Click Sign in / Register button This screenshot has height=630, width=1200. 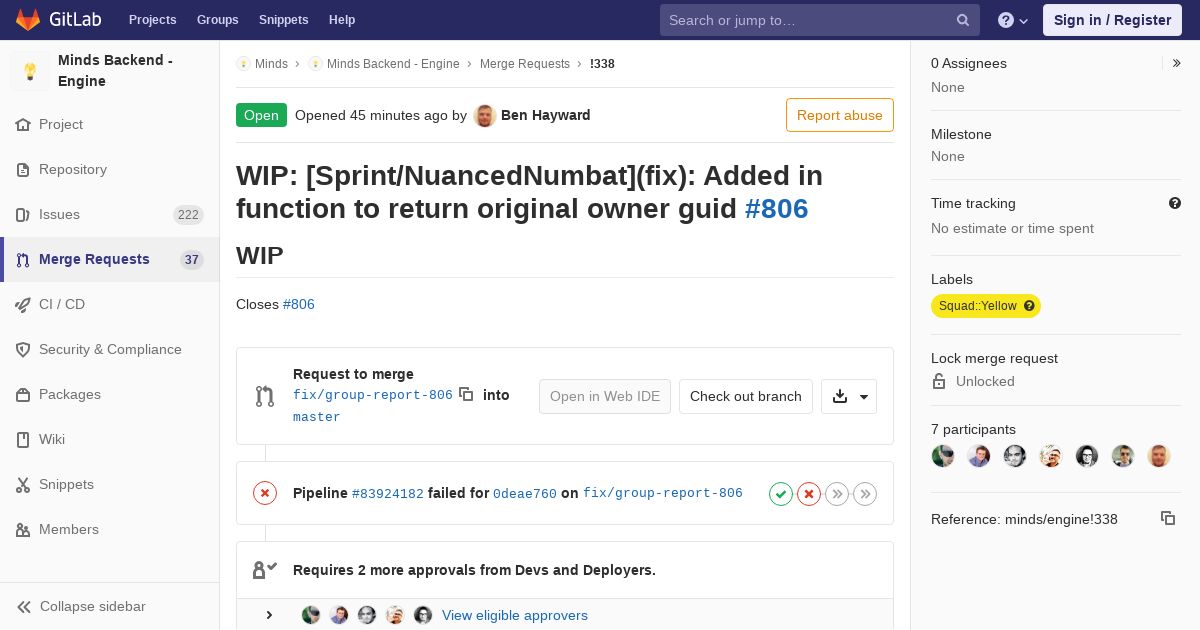click(1112, 20)
